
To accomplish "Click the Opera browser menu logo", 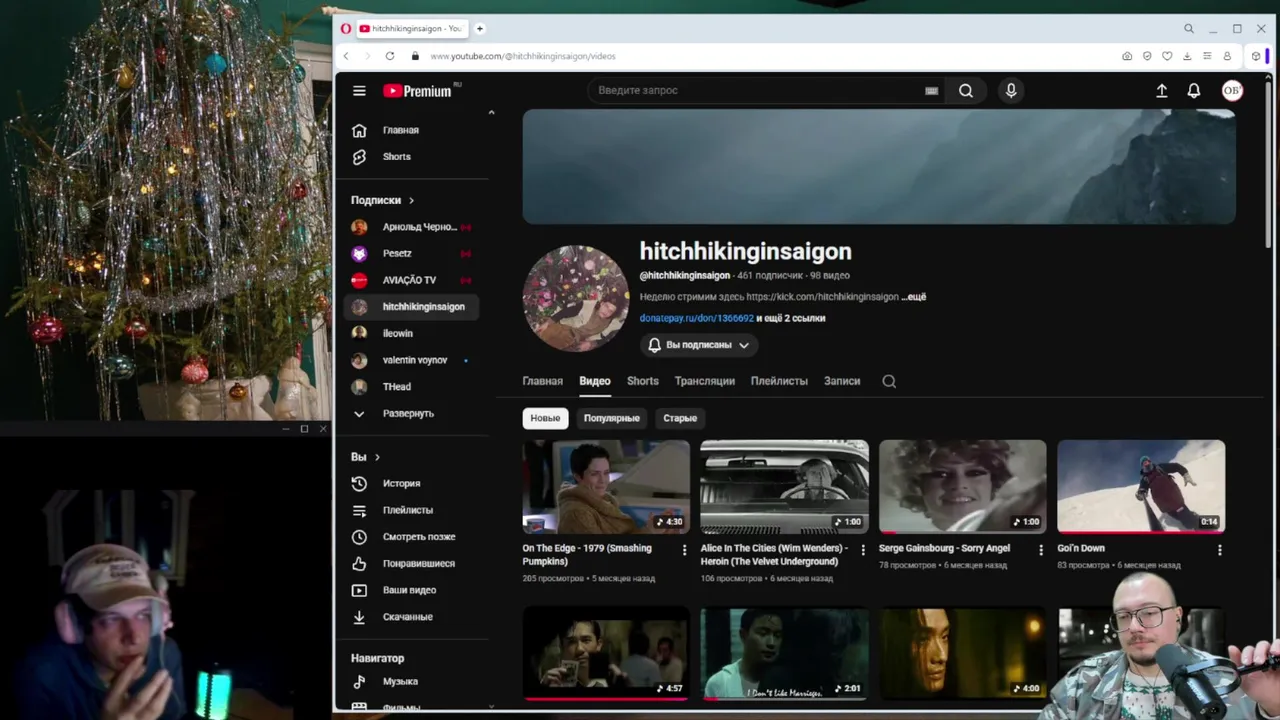I will tap(346, 29).
